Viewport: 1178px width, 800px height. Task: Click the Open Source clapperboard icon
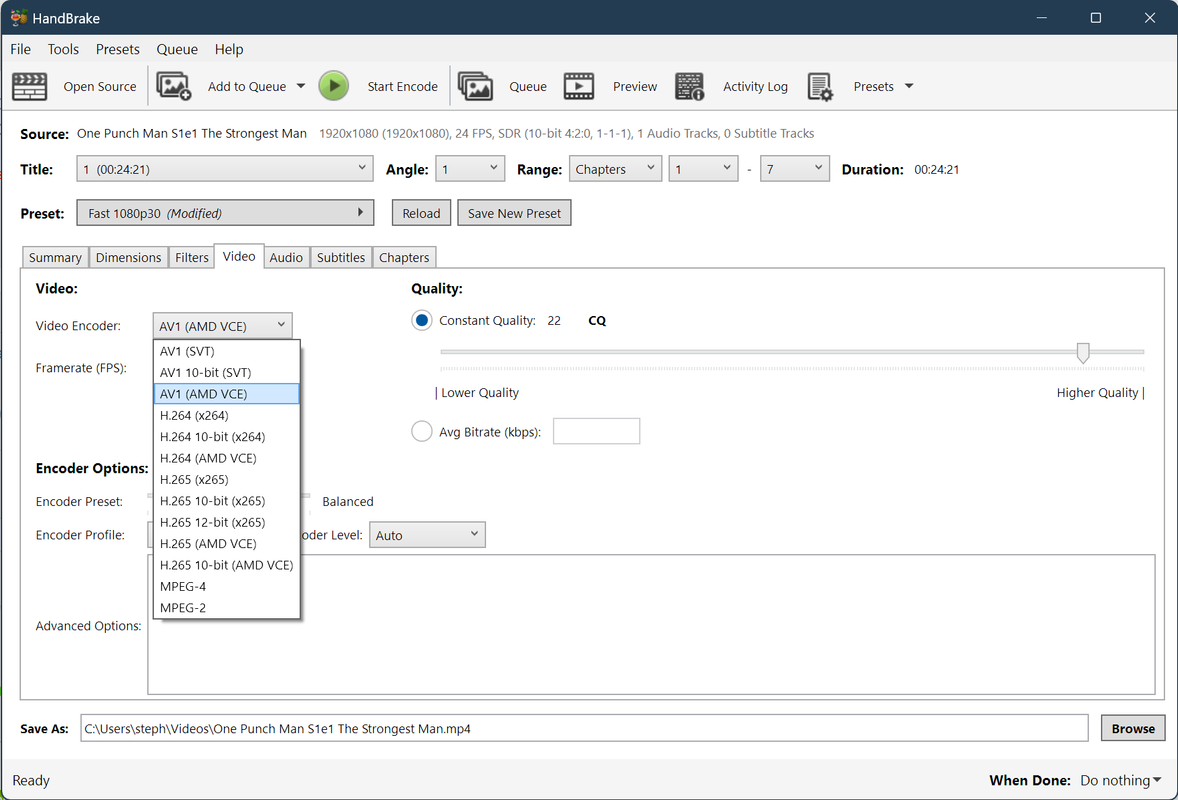[x=29, y=86]
